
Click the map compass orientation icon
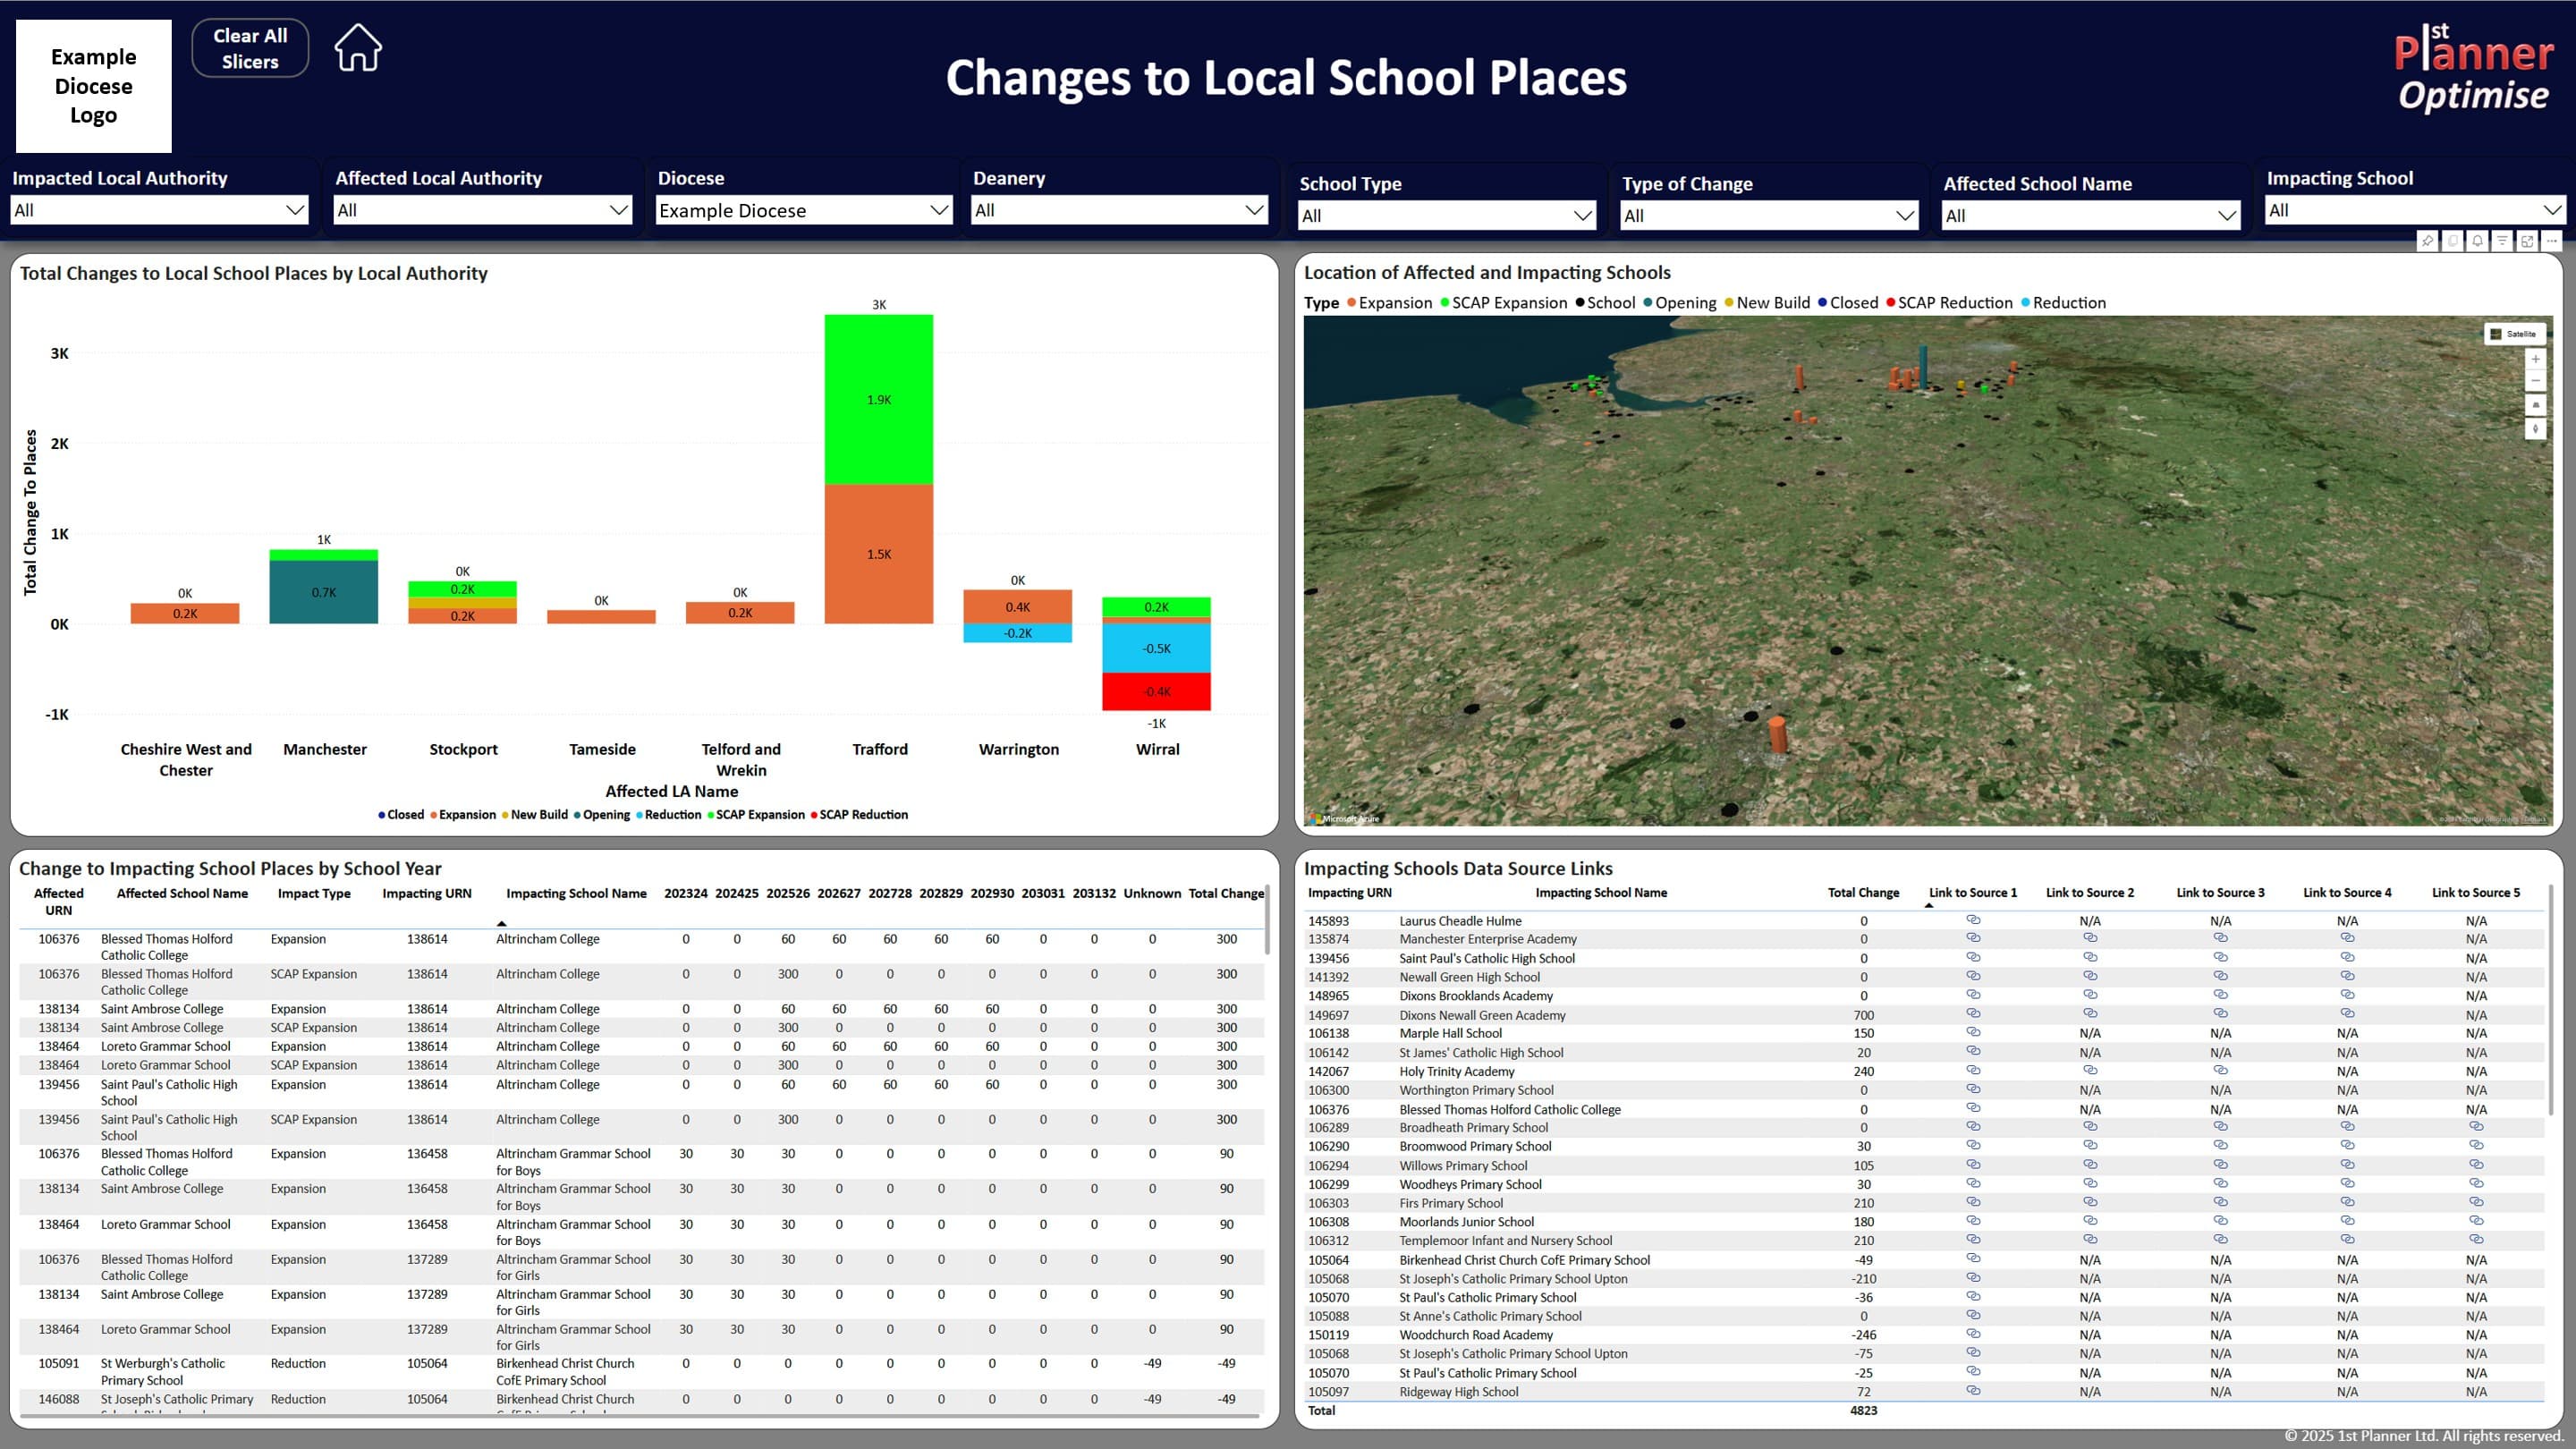tap(2536, 429)
